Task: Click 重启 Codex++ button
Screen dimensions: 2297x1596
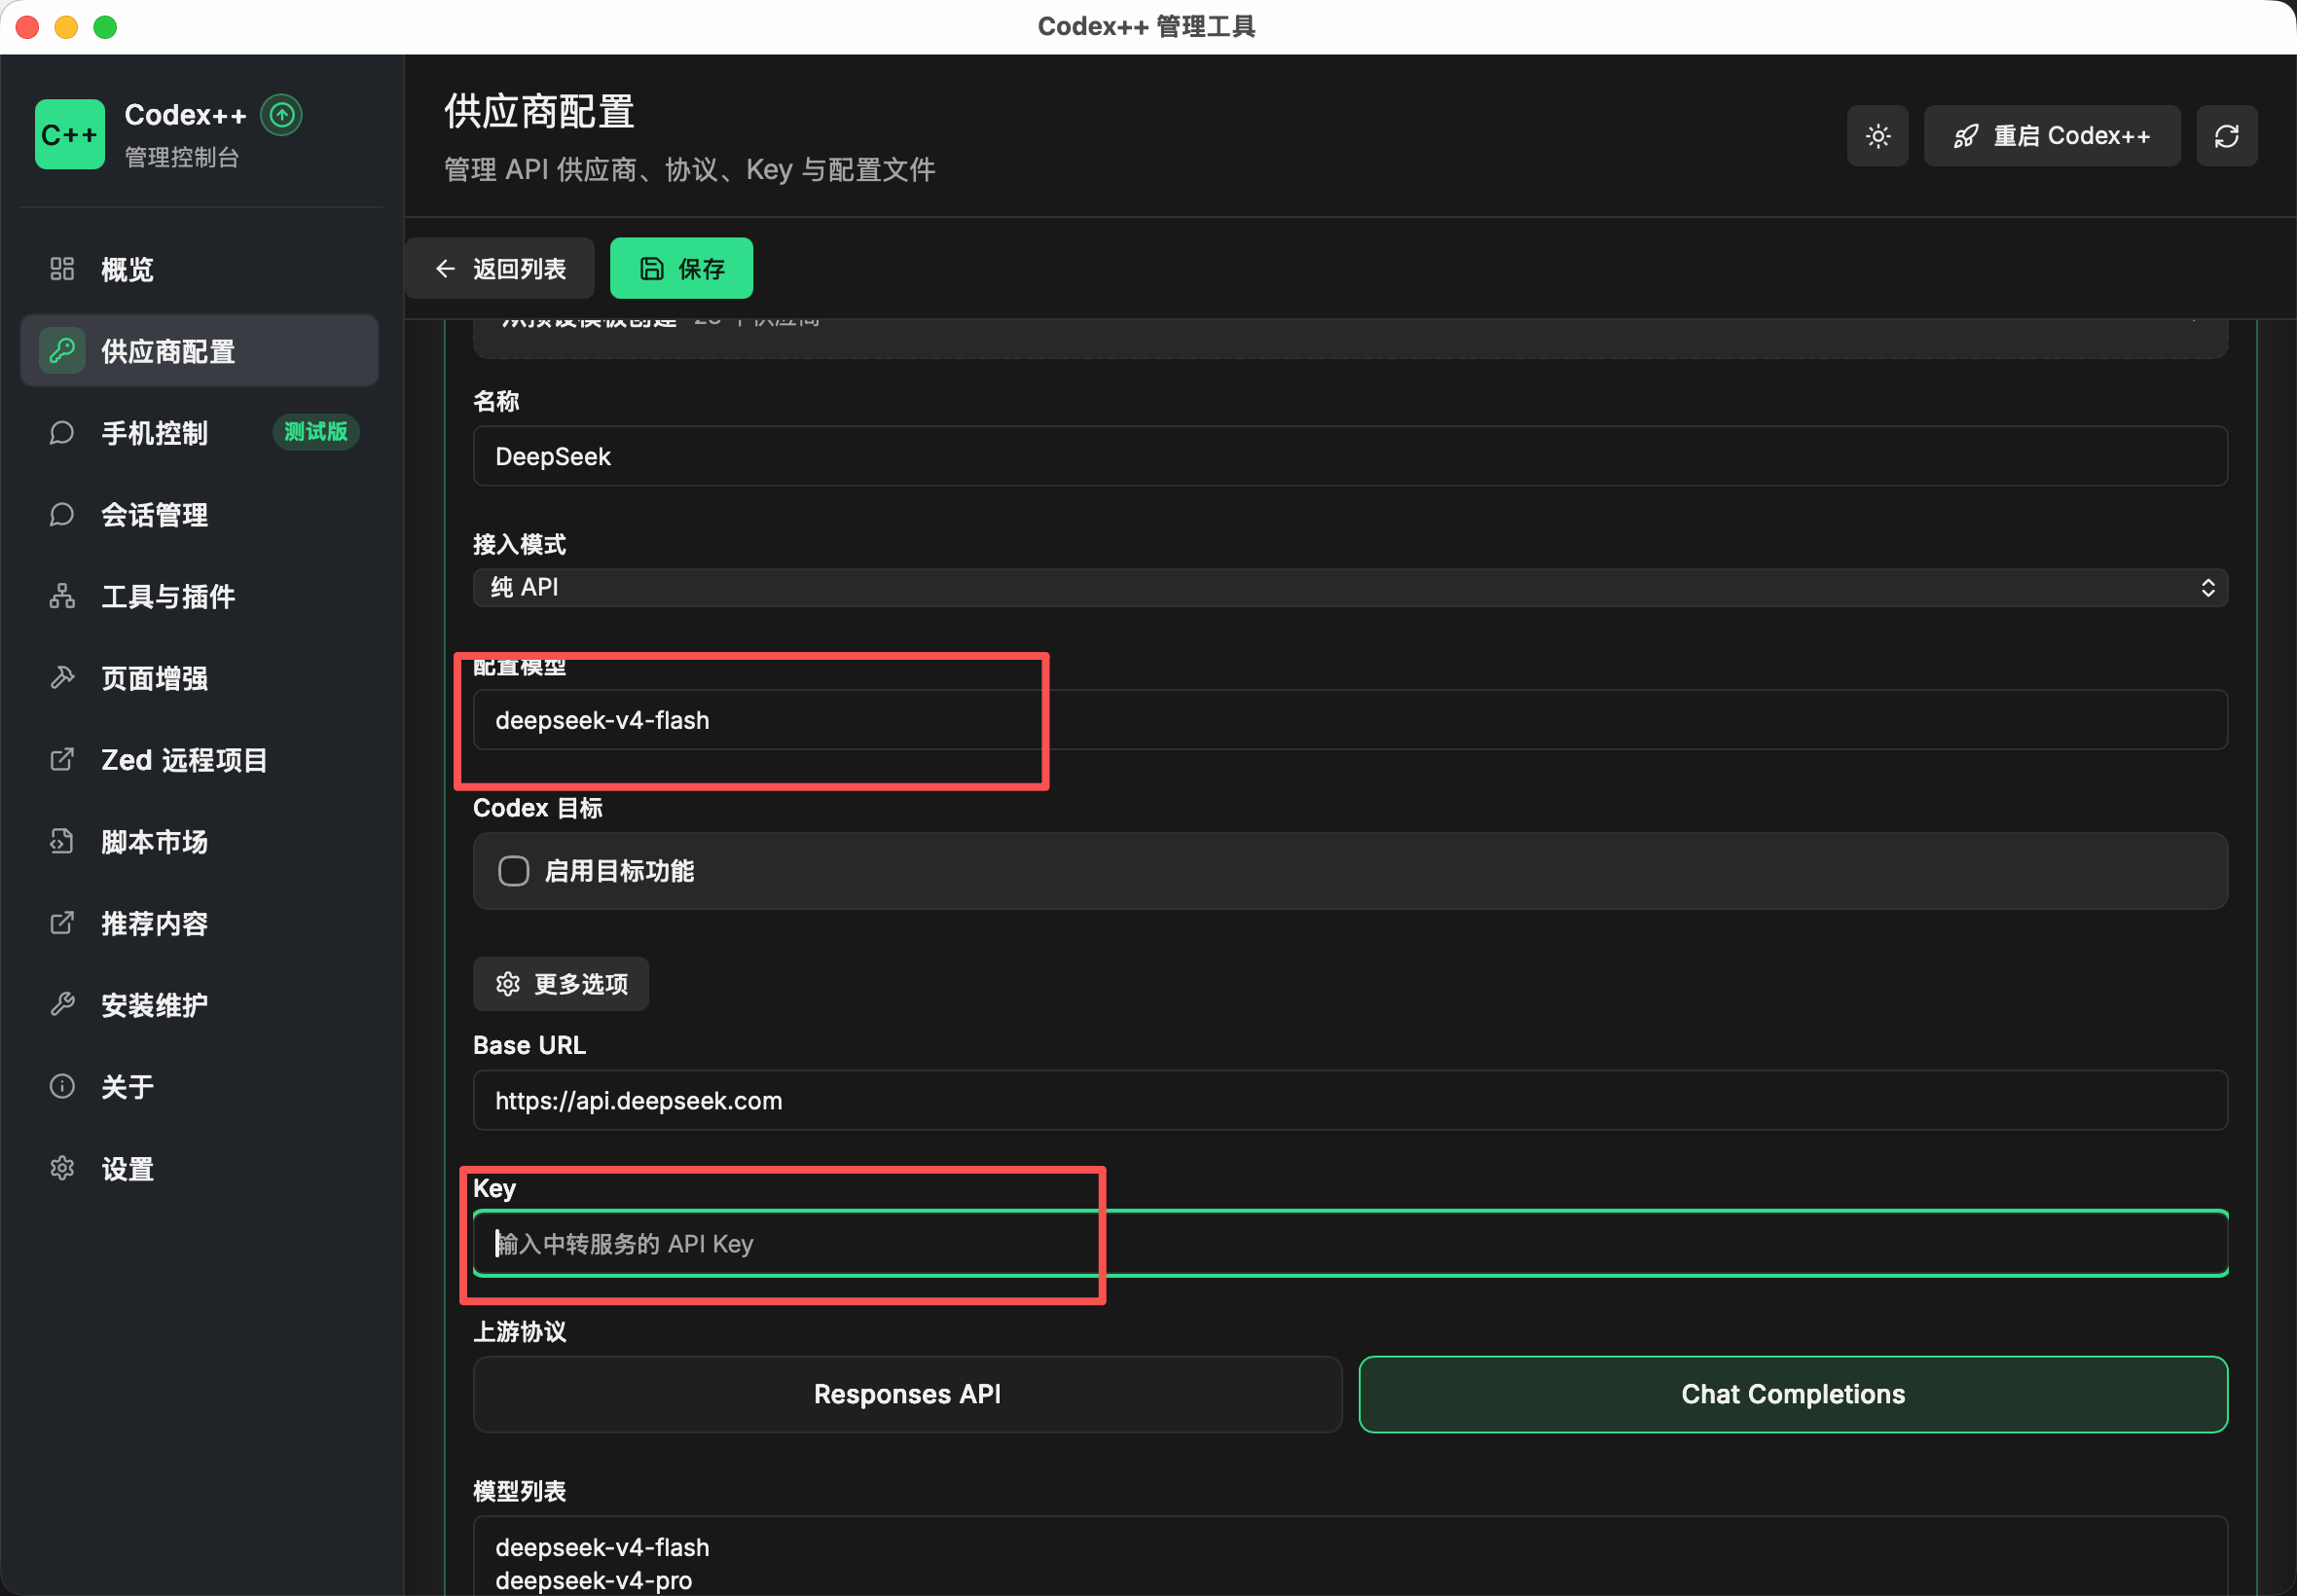Action: click(2051, 136)
